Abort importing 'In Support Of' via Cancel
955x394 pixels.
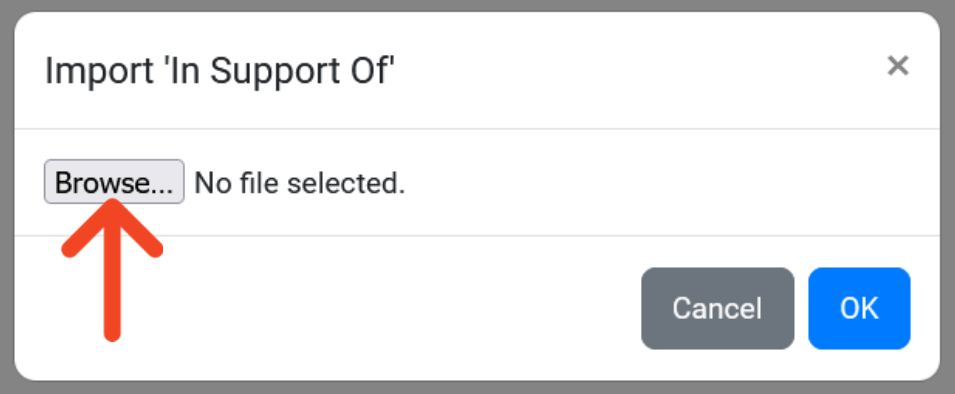(x=717, y=308)
